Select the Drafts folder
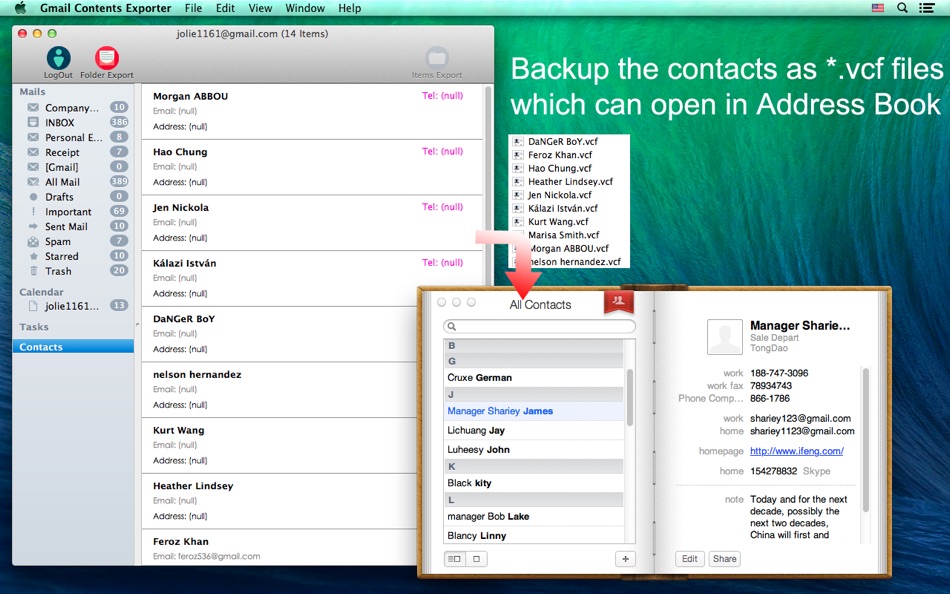The image size is (950, 594). pos(73,196)
